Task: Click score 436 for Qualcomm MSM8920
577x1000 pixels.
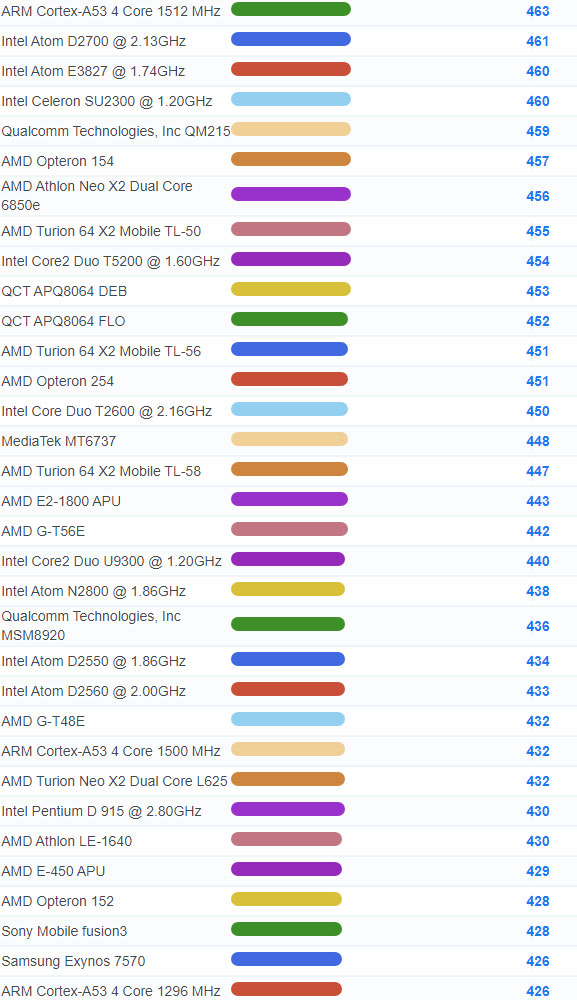Action: click(537, 626)
